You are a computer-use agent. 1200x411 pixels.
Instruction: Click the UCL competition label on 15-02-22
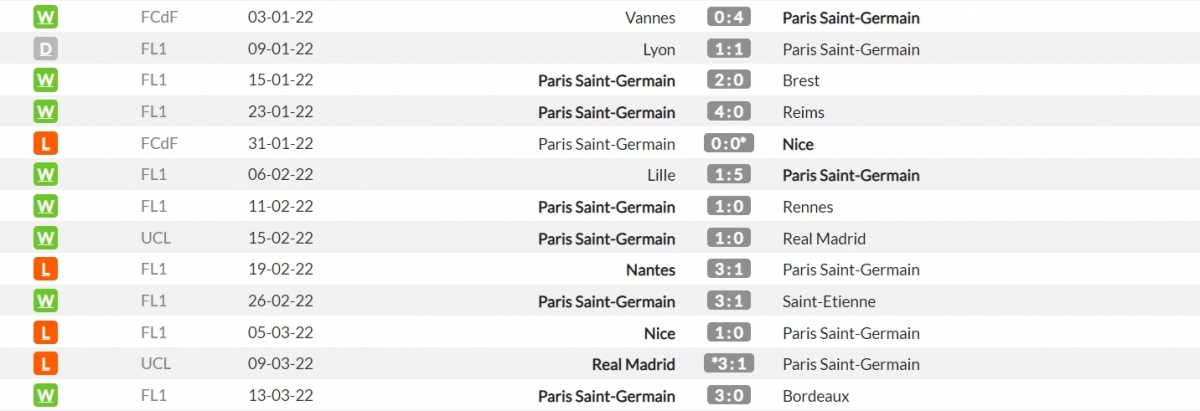coord(157,239)
